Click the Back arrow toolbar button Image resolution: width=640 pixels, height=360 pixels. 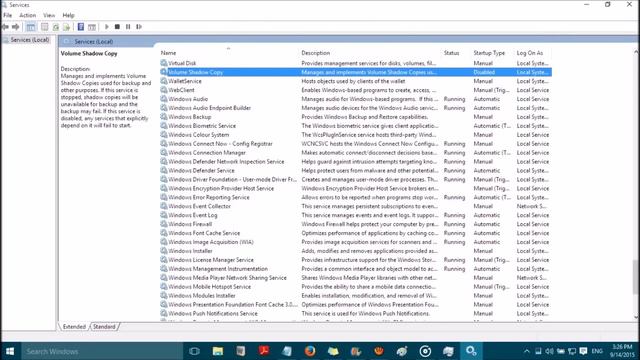point(5,27)
